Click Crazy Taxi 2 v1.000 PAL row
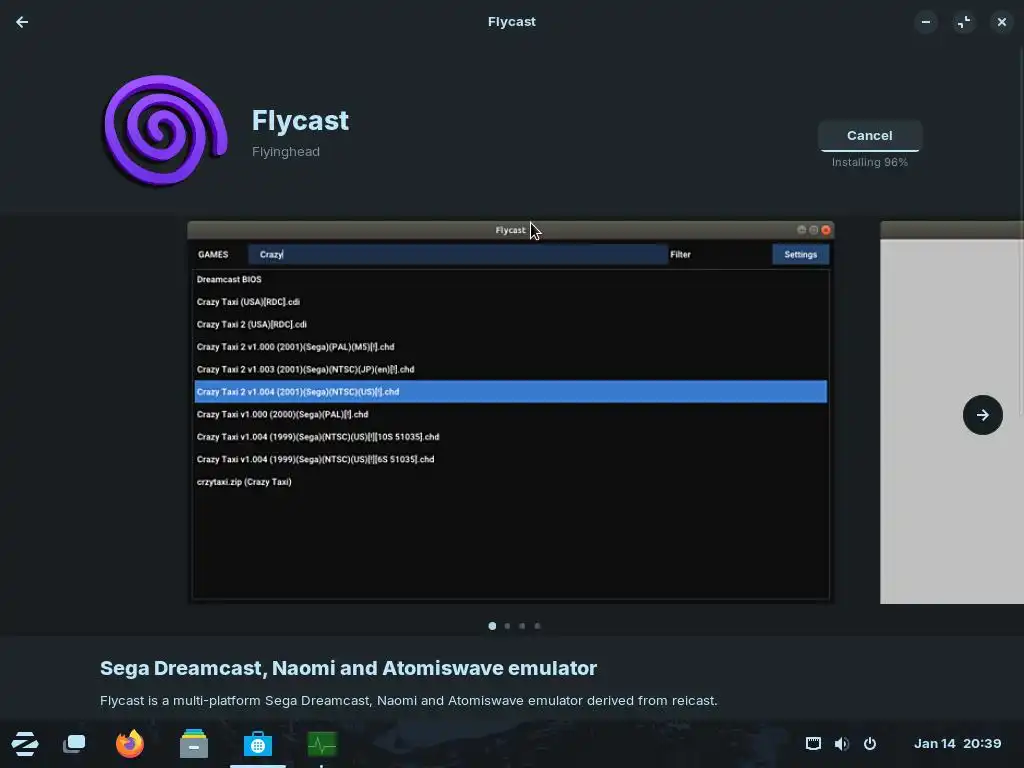This screenshot has height=768, width=1024. tap(511, 347)
